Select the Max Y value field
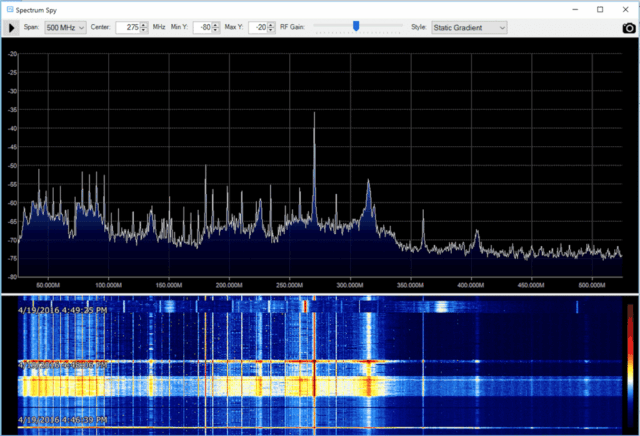The width and height of the screenshot is (640, 436). [260, 28]
